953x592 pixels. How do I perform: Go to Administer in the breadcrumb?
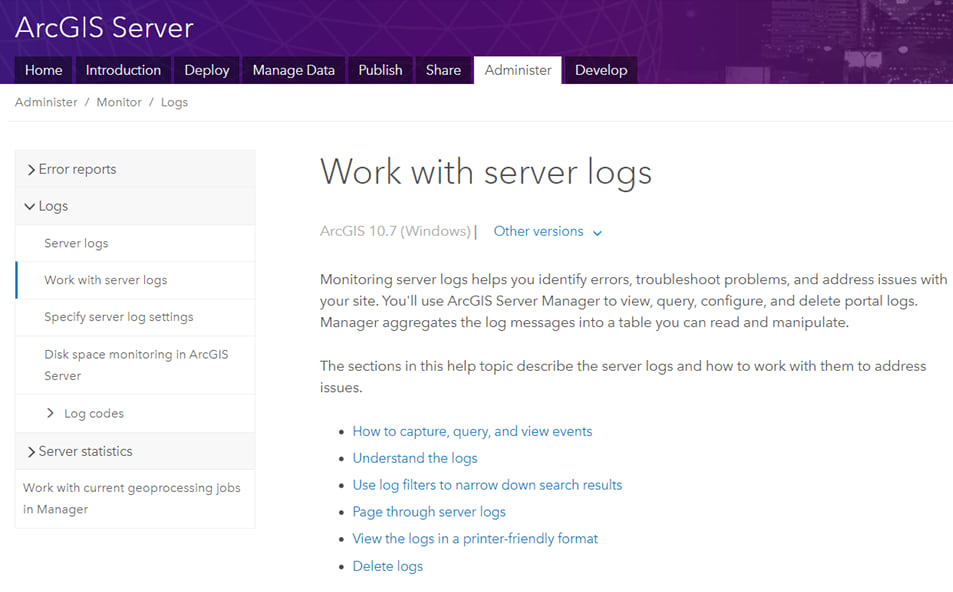[x=46, y=102]
